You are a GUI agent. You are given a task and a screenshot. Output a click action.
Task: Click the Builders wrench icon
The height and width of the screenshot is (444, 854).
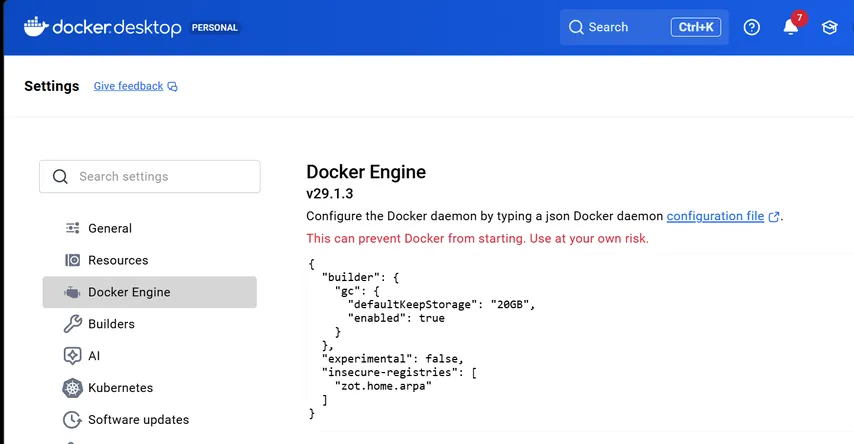72,324
